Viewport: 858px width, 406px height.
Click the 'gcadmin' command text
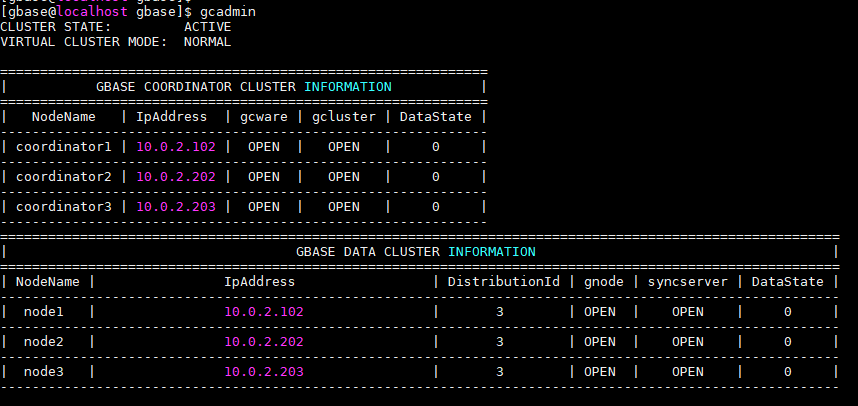228,11
